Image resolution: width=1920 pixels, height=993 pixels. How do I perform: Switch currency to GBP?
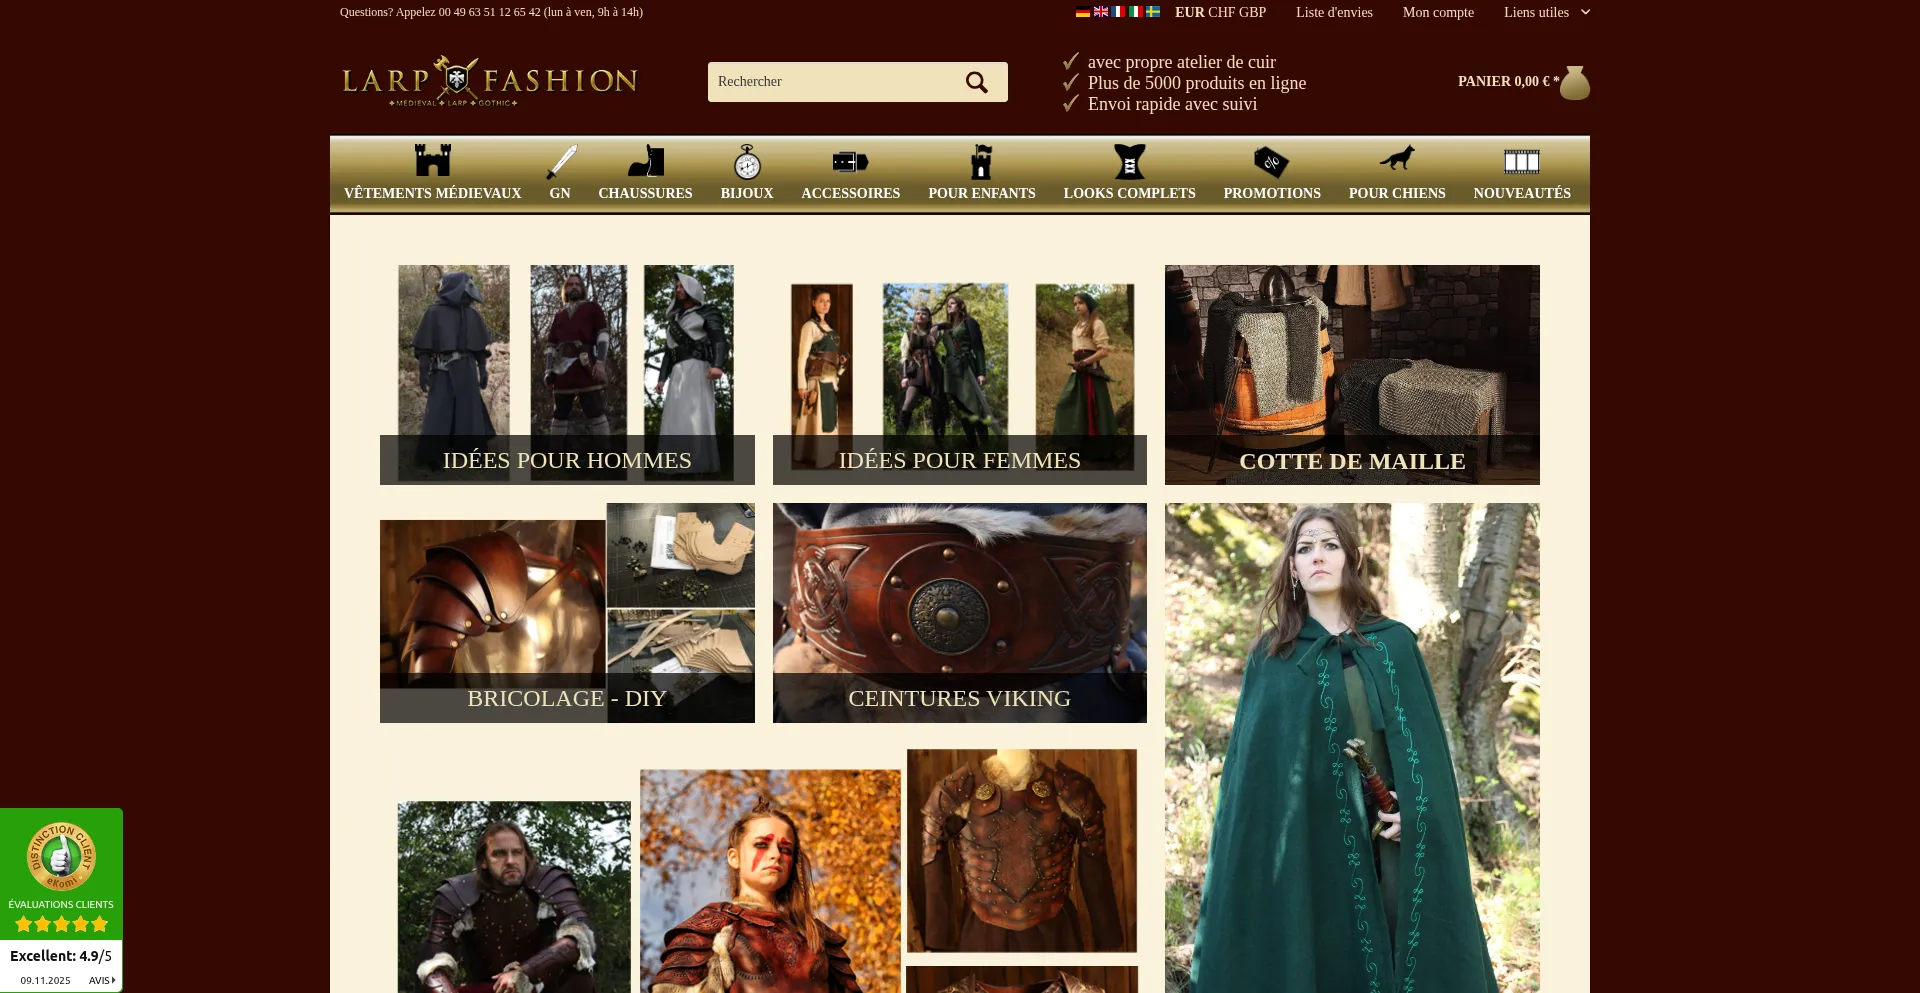tap(1252, 12)
